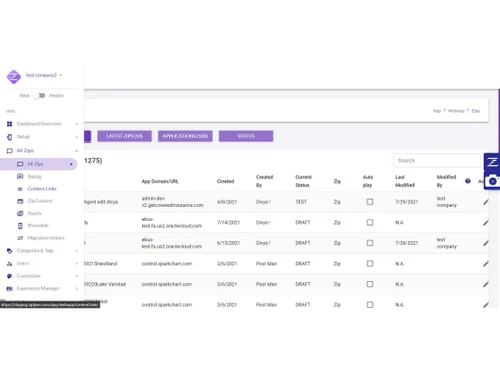Click App in the breadcrumb
The height and width of the screenshot is (375, 500).
[437, 111]
